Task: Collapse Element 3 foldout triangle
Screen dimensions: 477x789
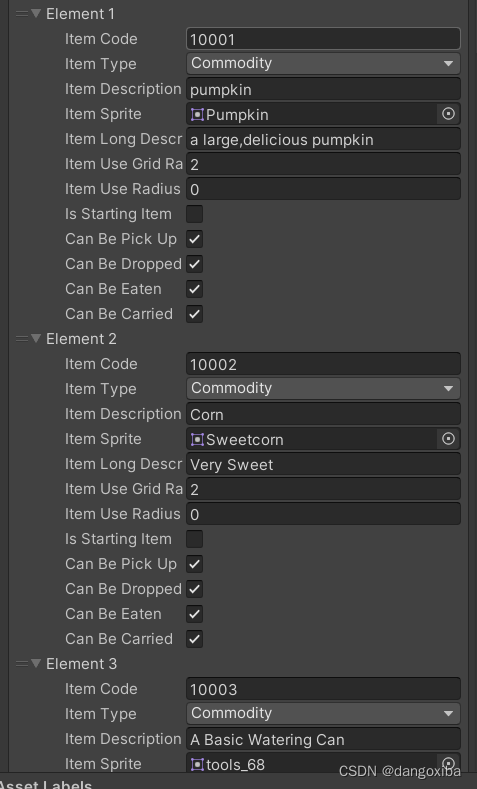Action: [x=36, y=663]
